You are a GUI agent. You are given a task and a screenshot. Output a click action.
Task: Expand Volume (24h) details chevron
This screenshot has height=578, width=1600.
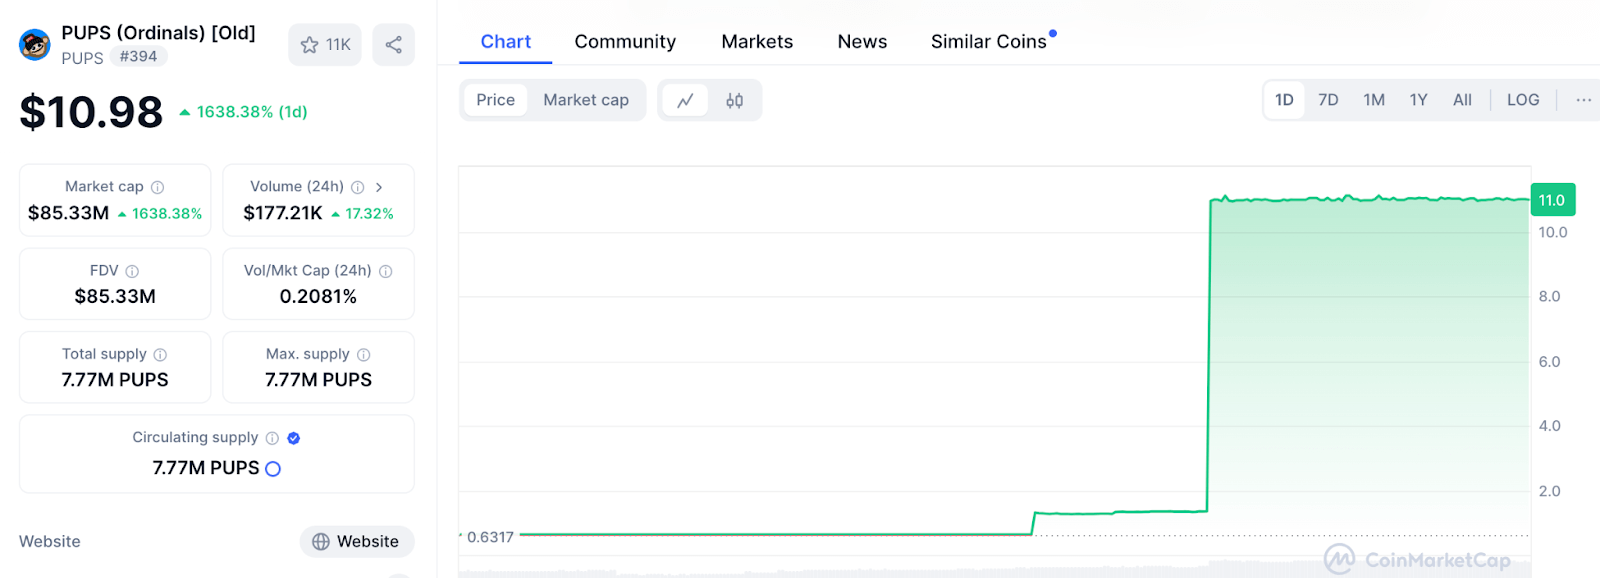[x=379, y=187]
